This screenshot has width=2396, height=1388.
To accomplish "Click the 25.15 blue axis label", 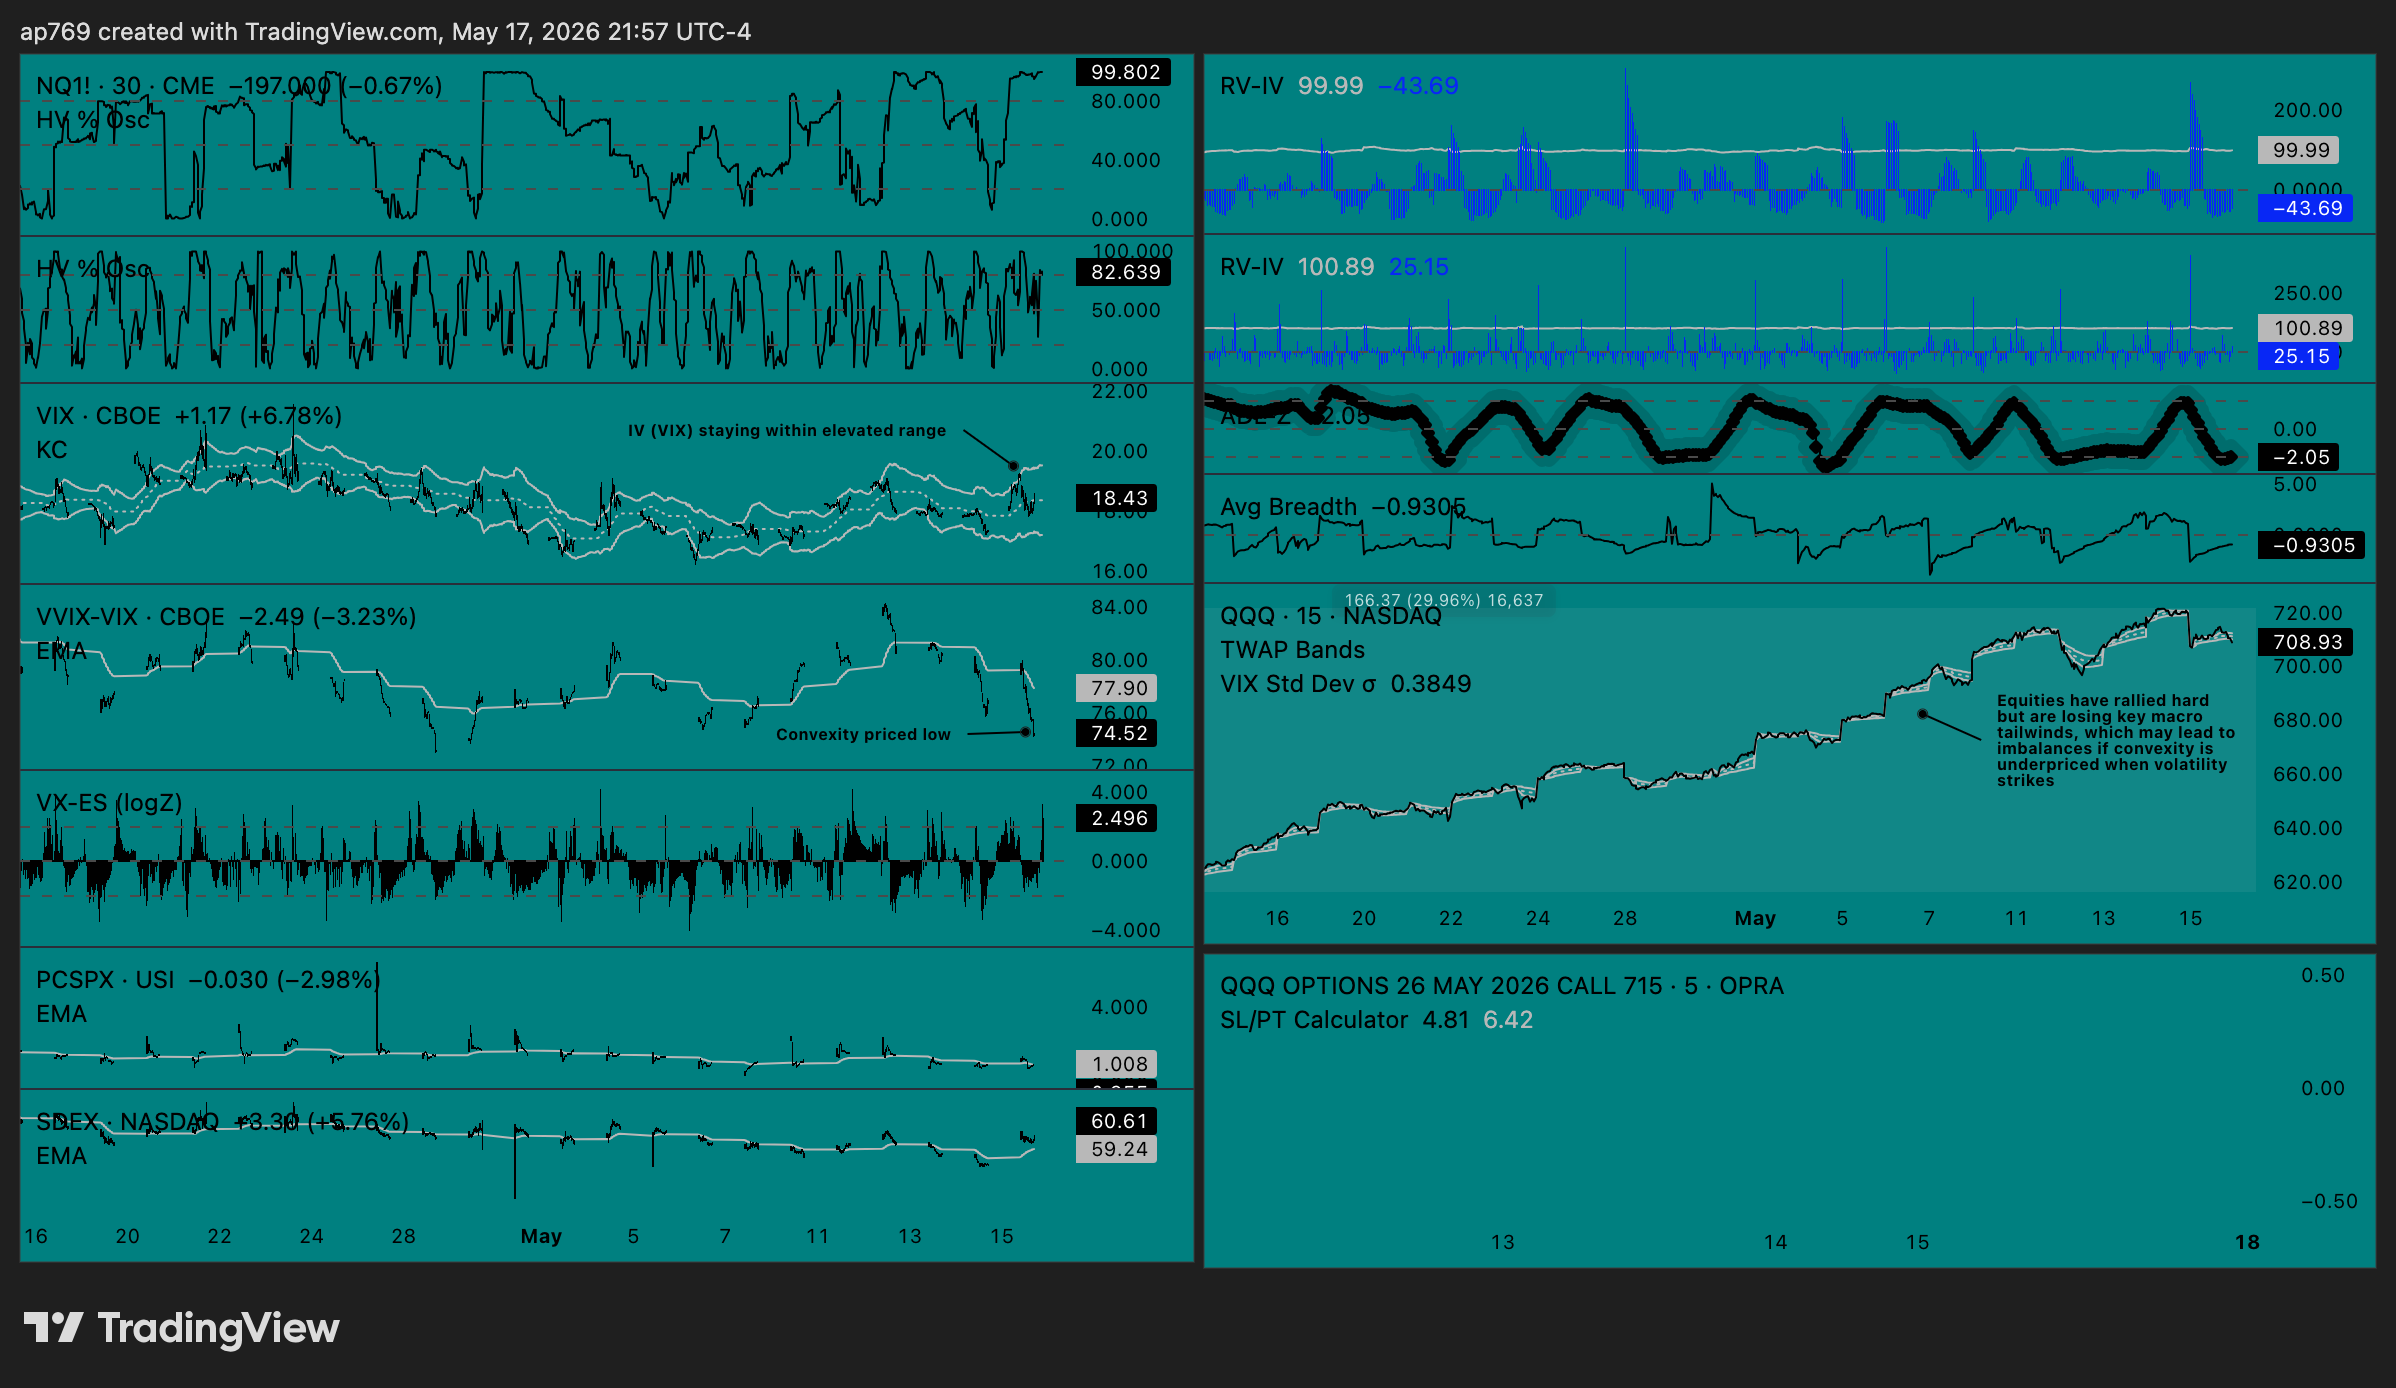I will point(2300,356).
